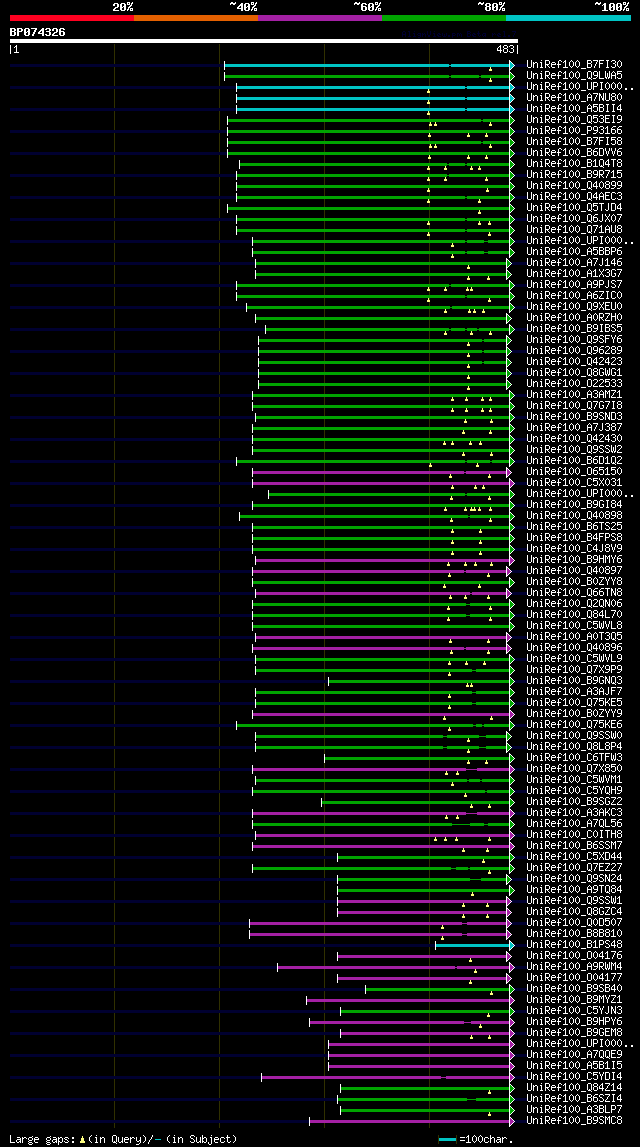Click the green alignment bar for UniRef100_B9GNQ3
The height and width of the screenshot is (1147, 640).
(421, 681)
